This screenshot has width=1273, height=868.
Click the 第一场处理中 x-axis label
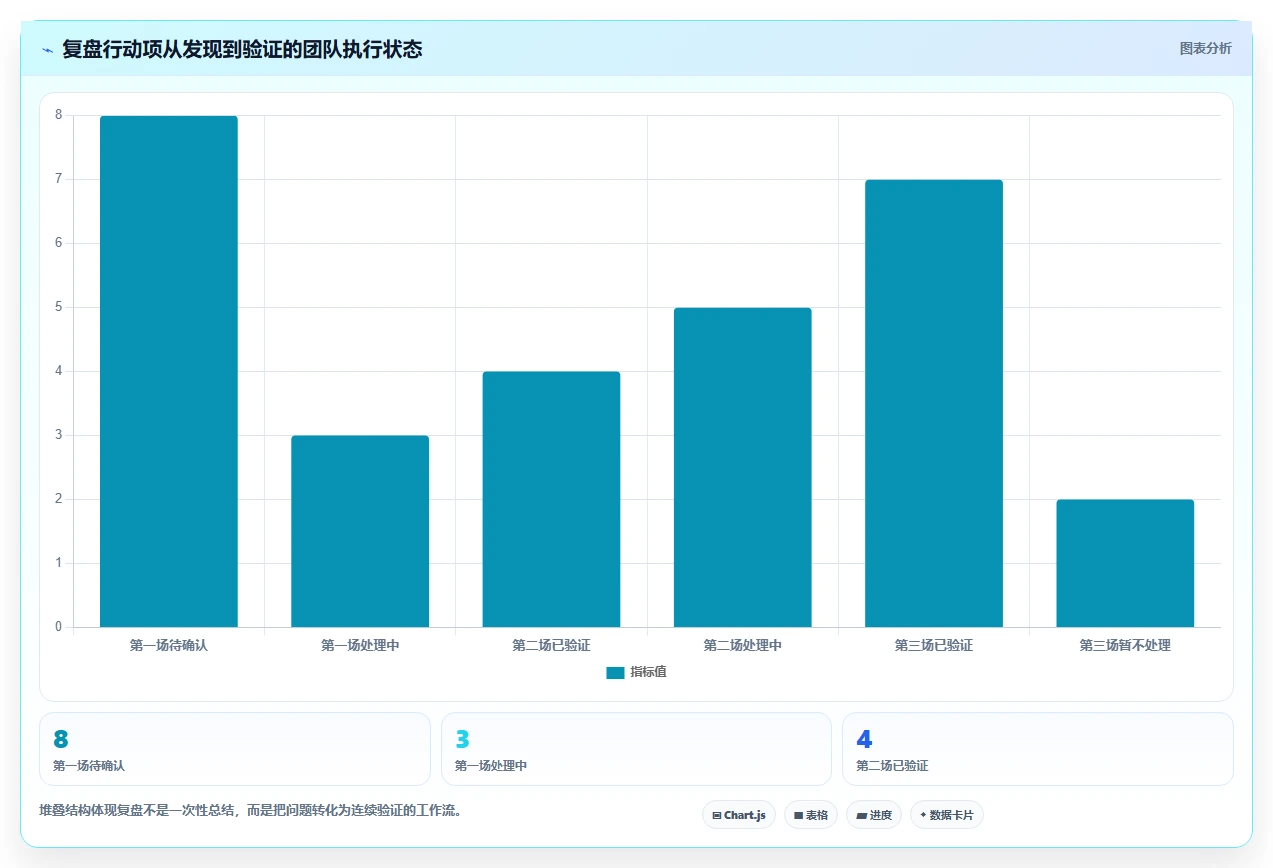(360, 646)
